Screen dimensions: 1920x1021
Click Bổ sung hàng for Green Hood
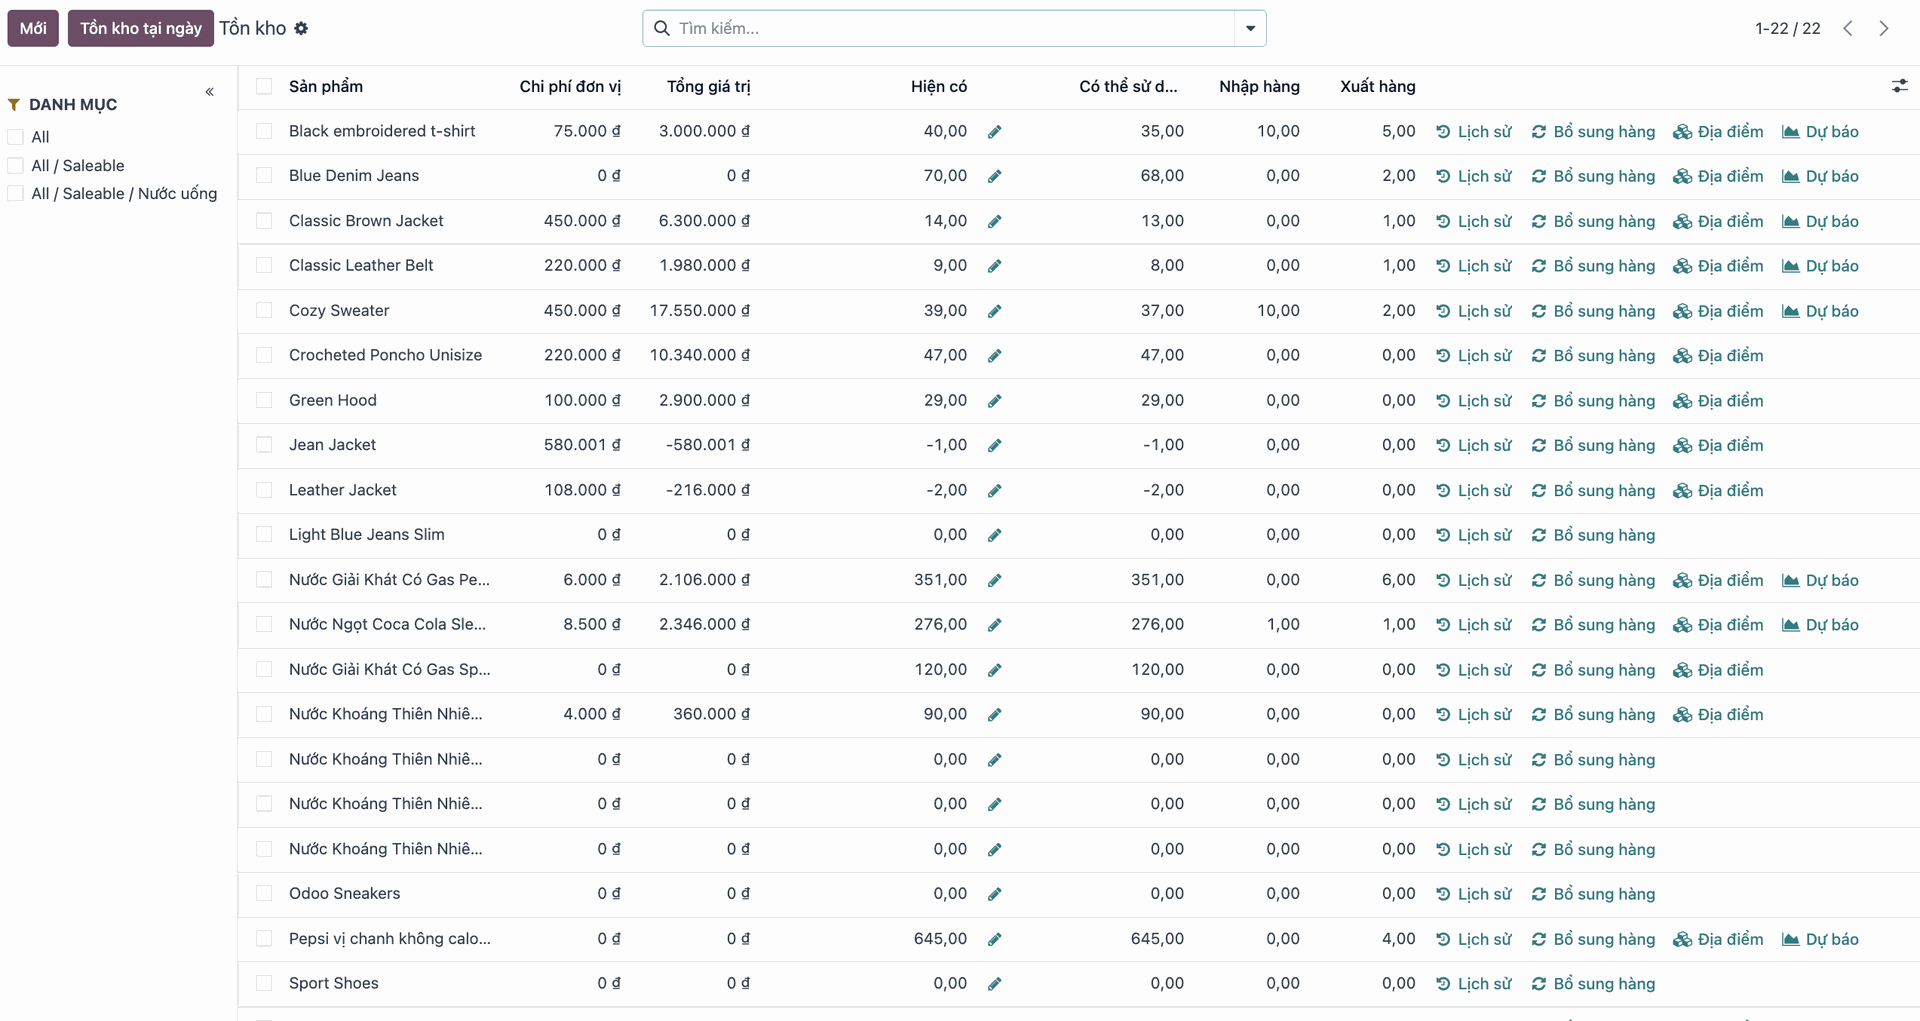click(x=1593, y=401)
